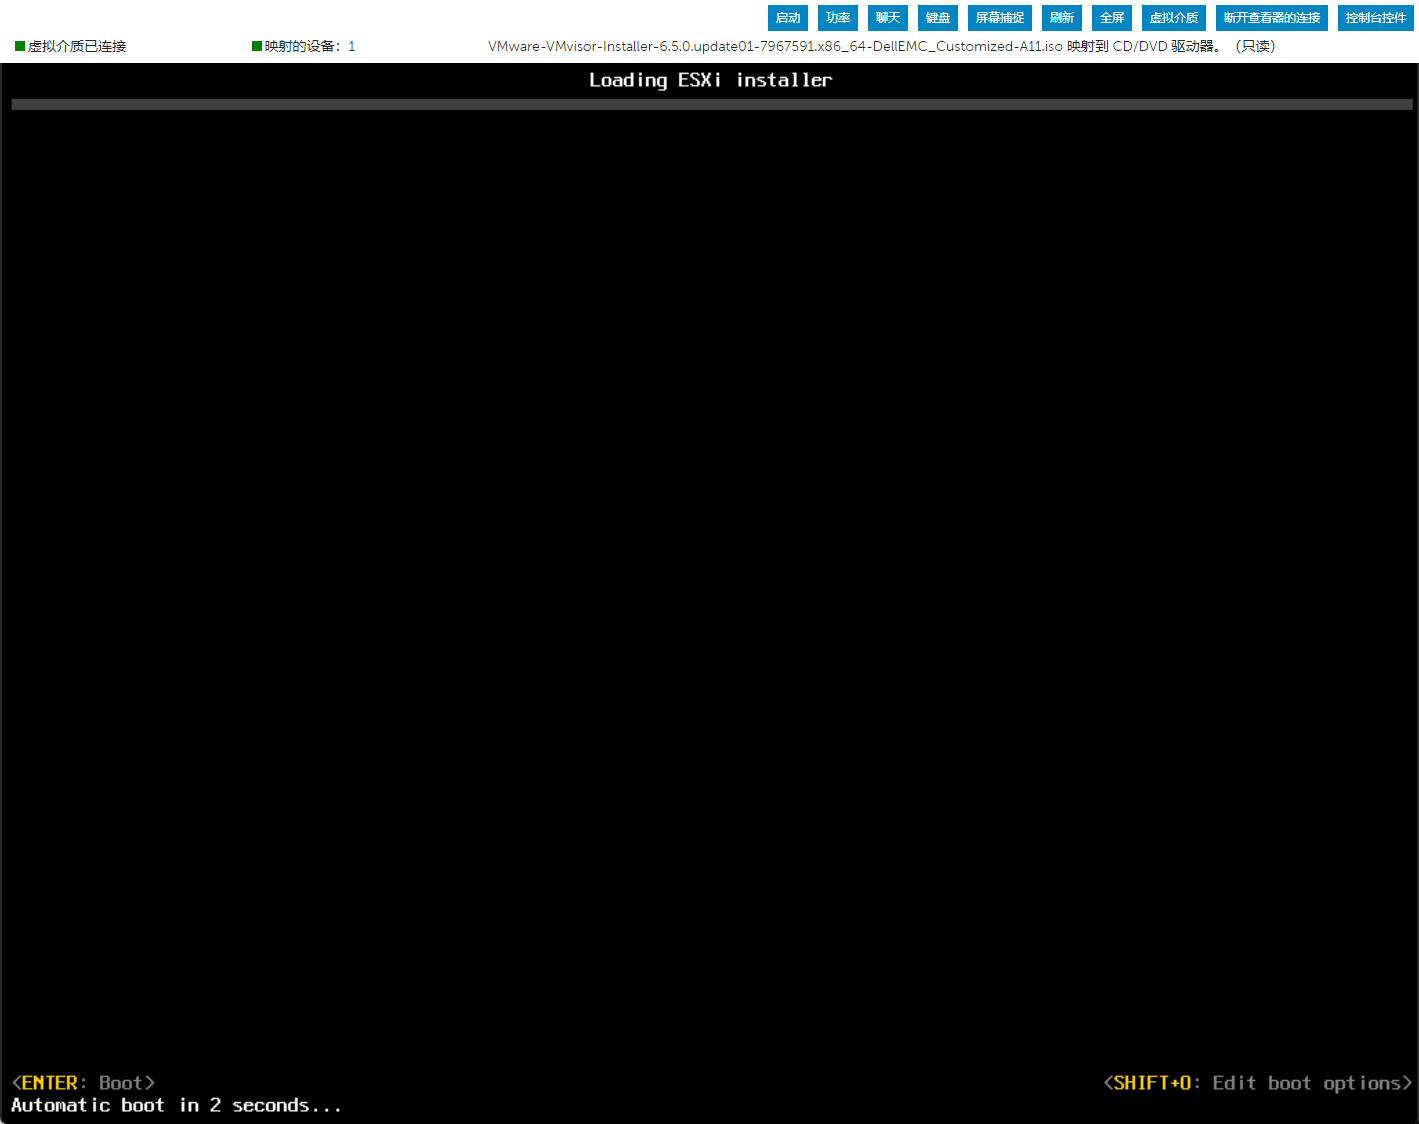The height and width of the screenshot is (1124, 1419).
Task: Click the Automatic boot countdown text
Action: tap(176, 1105)
